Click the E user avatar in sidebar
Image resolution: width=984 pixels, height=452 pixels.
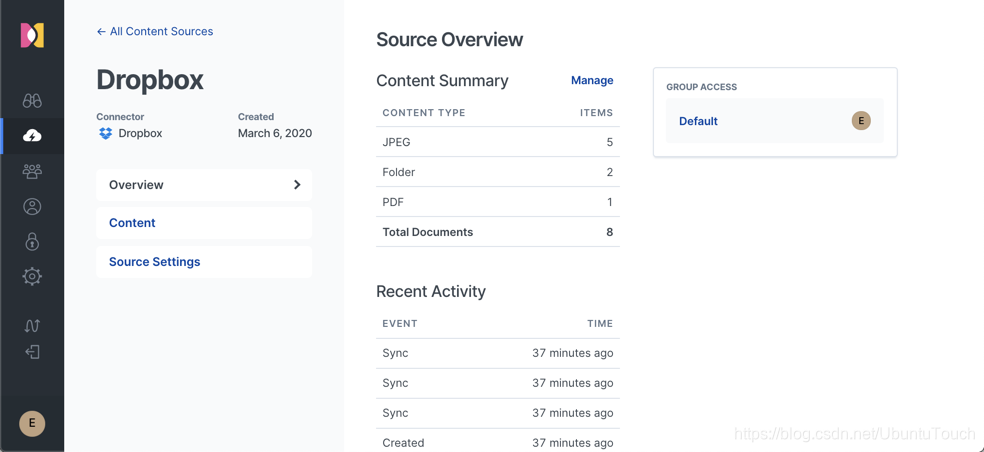click(32, 424)
